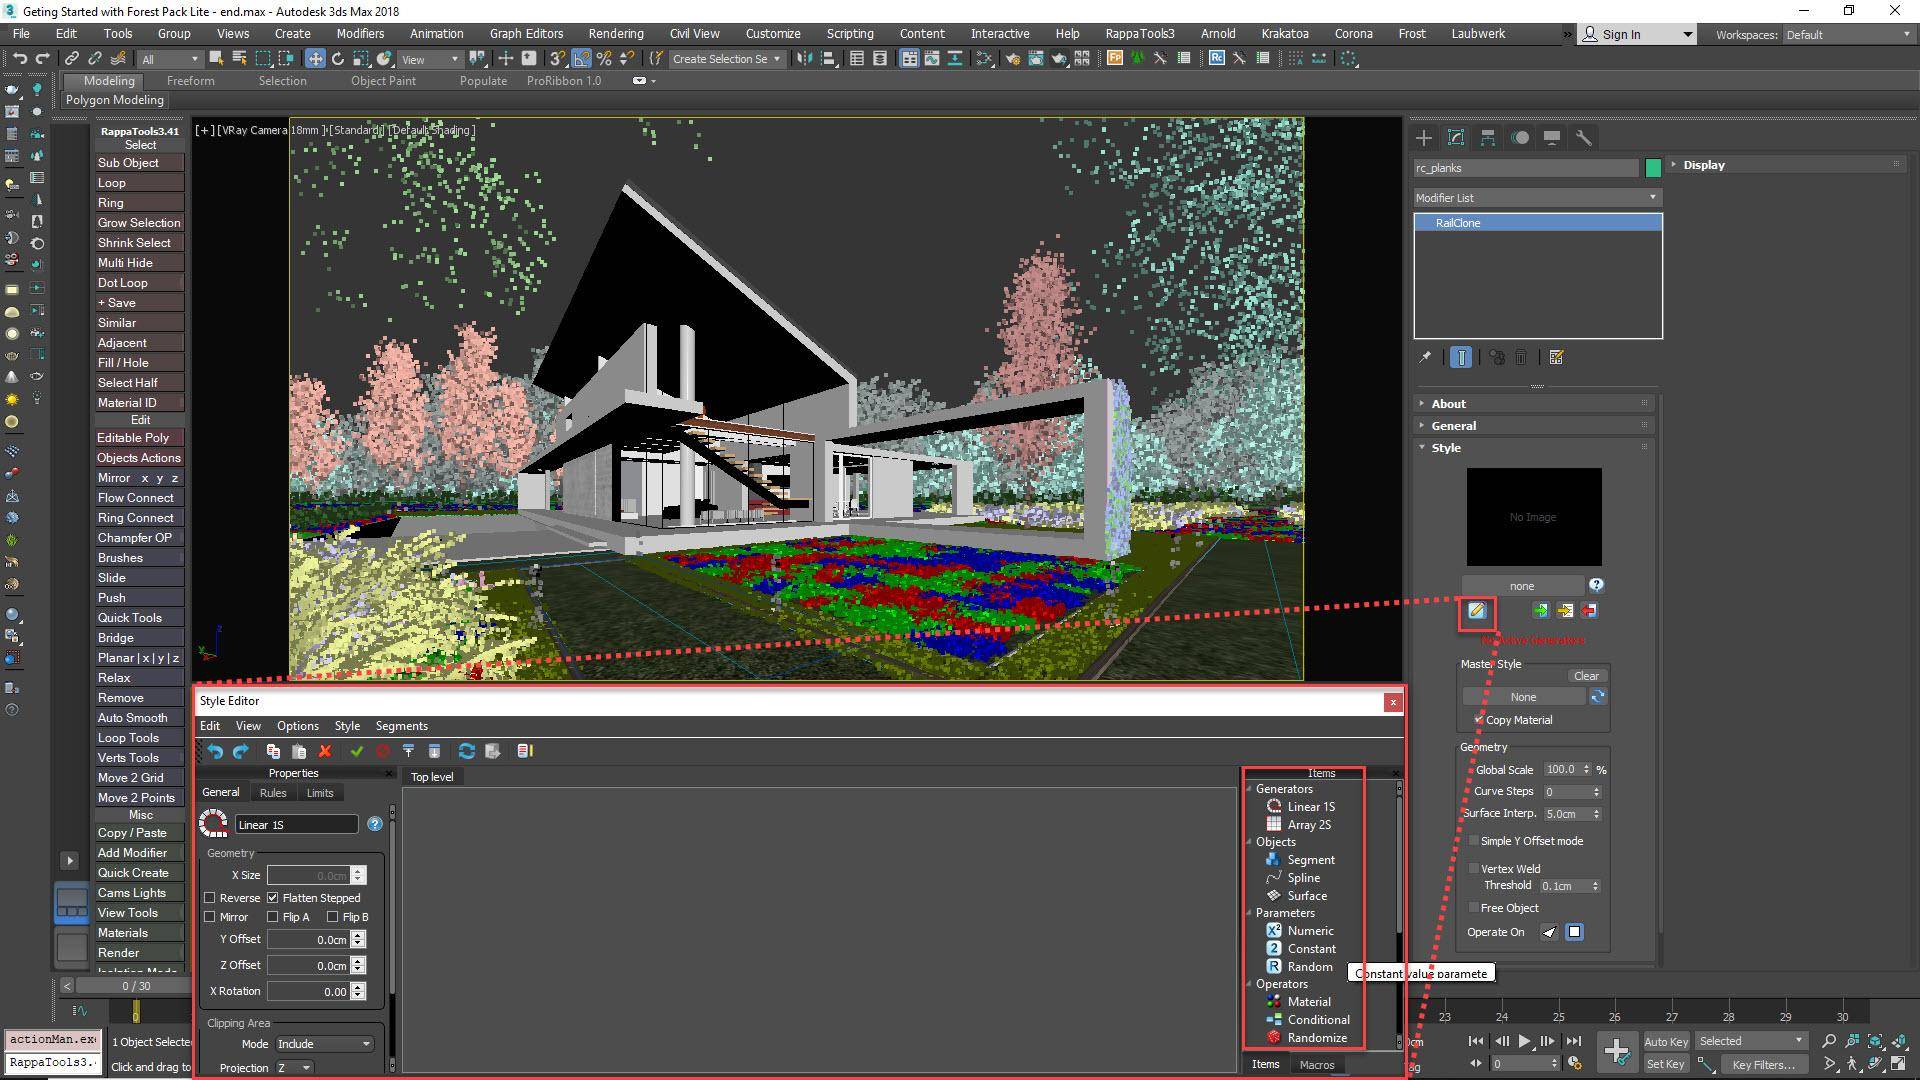Viewport: 1920px width, 1080px height.
Task: Toggle the Free Object checkbox
Action: point(1475,907)
